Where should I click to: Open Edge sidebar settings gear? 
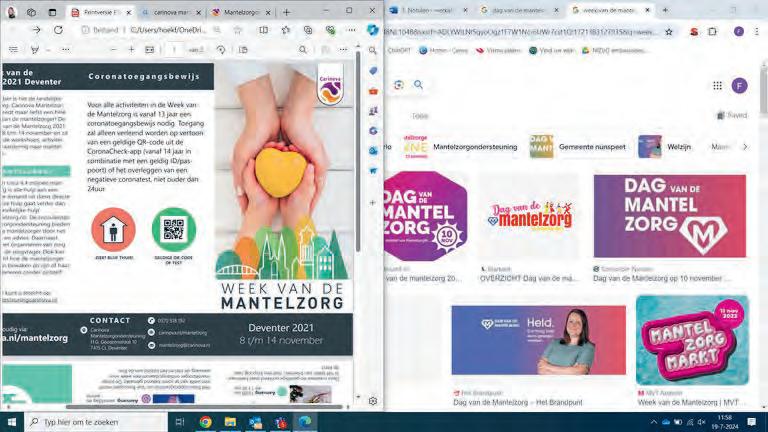(373, 401)
